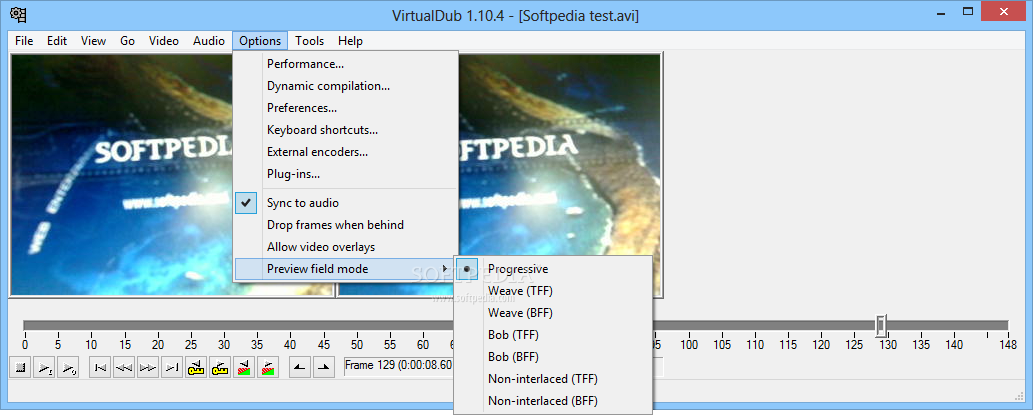Open Performance... settings
The image size is (1033, 415).
(346, 64)
